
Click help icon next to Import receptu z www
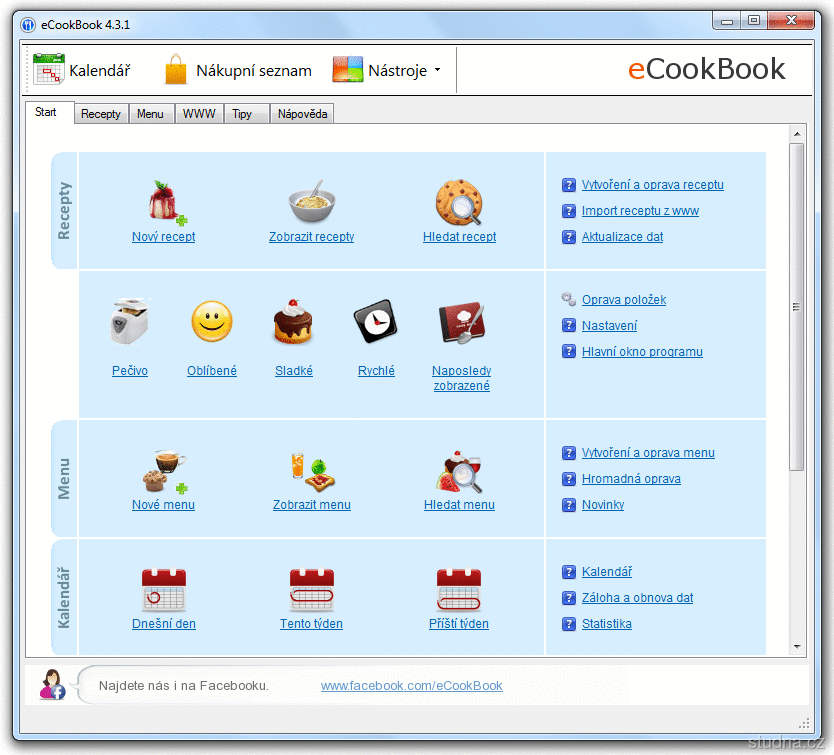569,211
